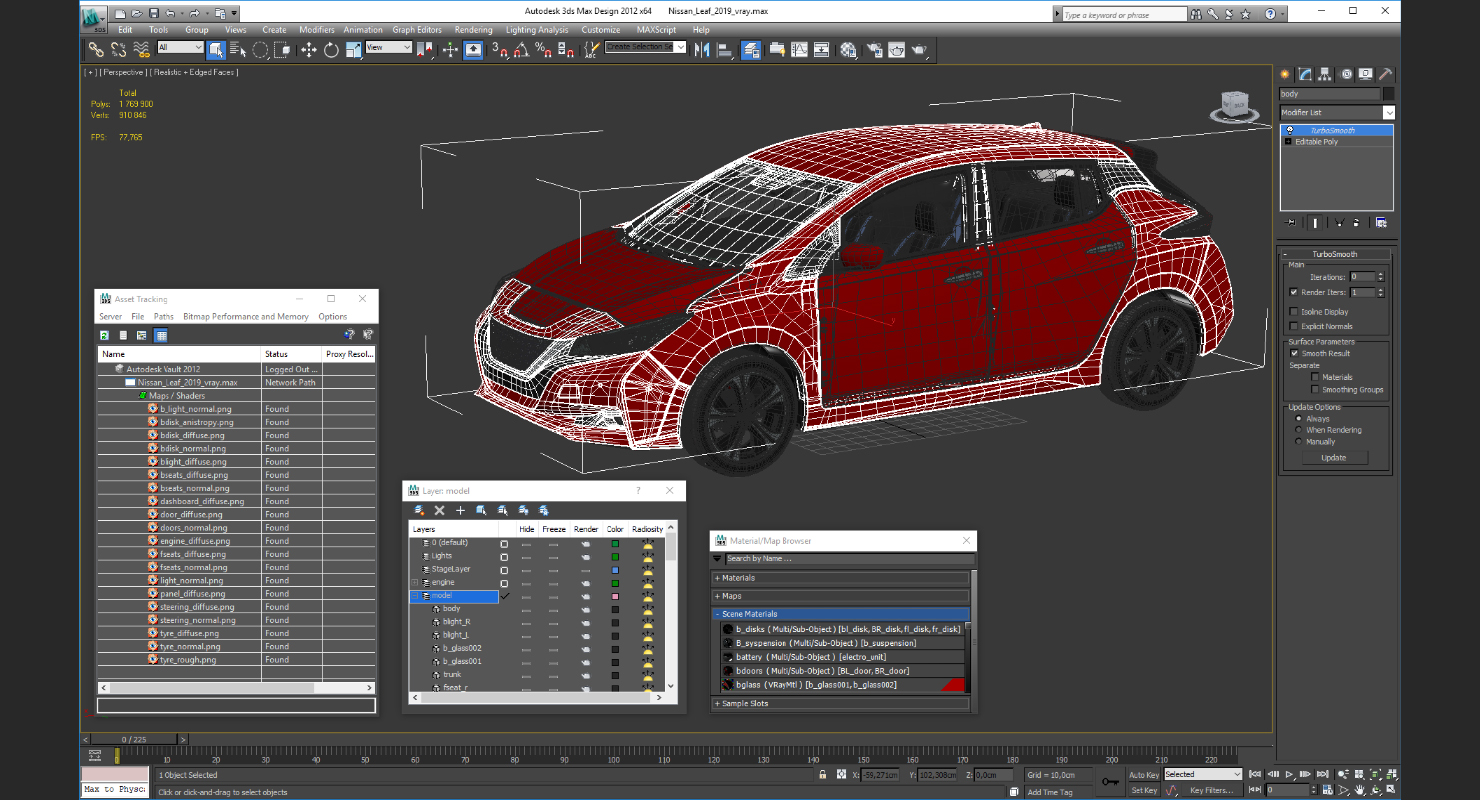This screenshot has height=800, width=1480.
Task: Click the Key Filters button
Action: 1211,790
